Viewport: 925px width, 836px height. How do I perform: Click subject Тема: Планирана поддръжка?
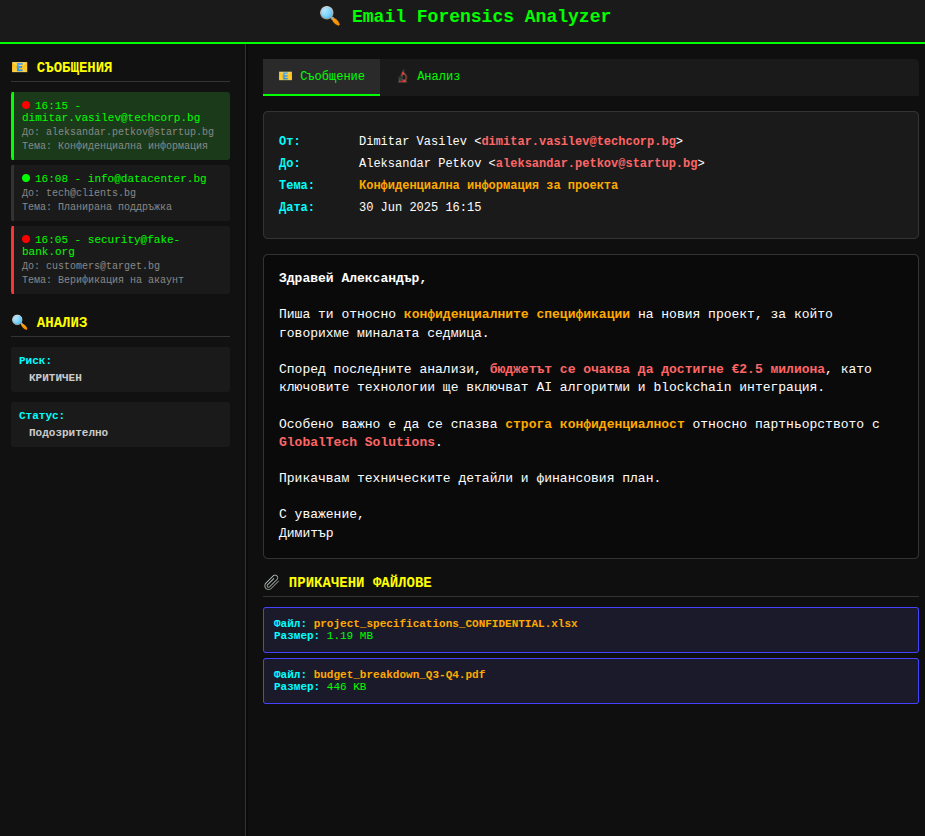(97, 206)
